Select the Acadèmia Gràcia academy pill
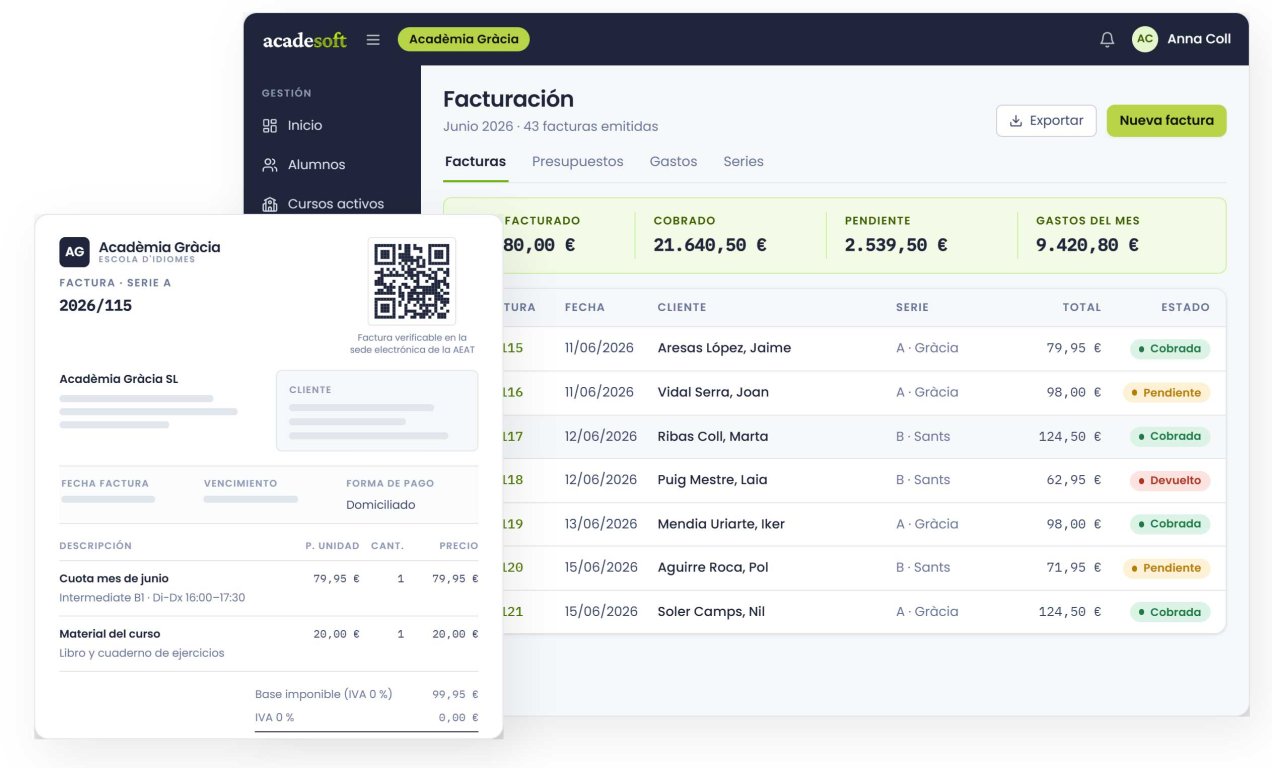The width and height of the screenshot is (1272, 768). point(464,39)
